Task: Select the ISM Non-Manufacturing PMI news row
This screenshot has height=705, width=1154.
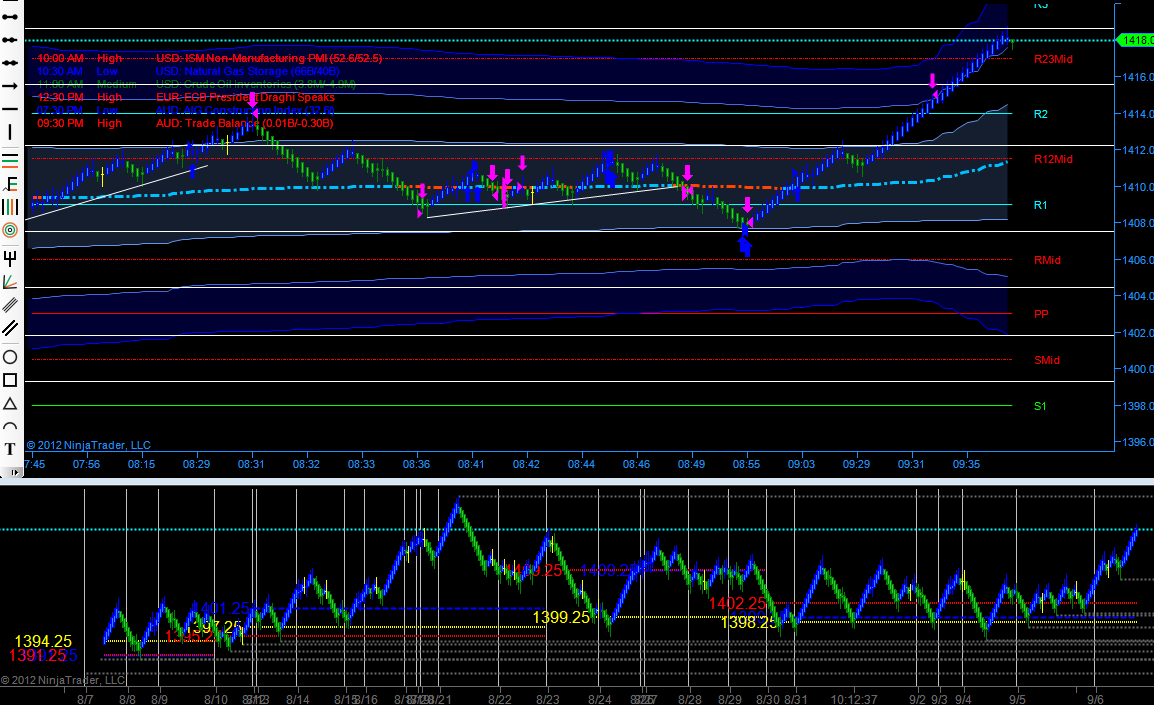Action: (209, 58)
